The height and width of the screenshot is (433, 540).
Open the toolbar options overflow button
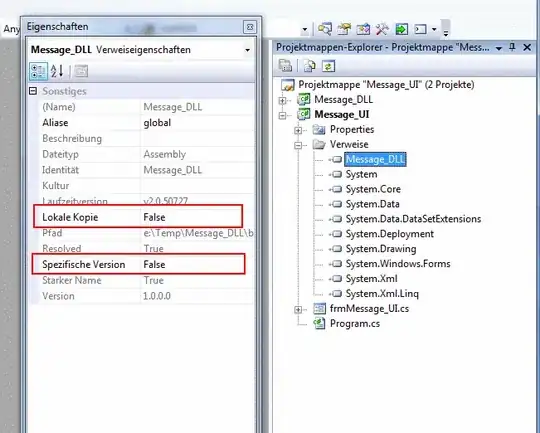pos(446,29)
